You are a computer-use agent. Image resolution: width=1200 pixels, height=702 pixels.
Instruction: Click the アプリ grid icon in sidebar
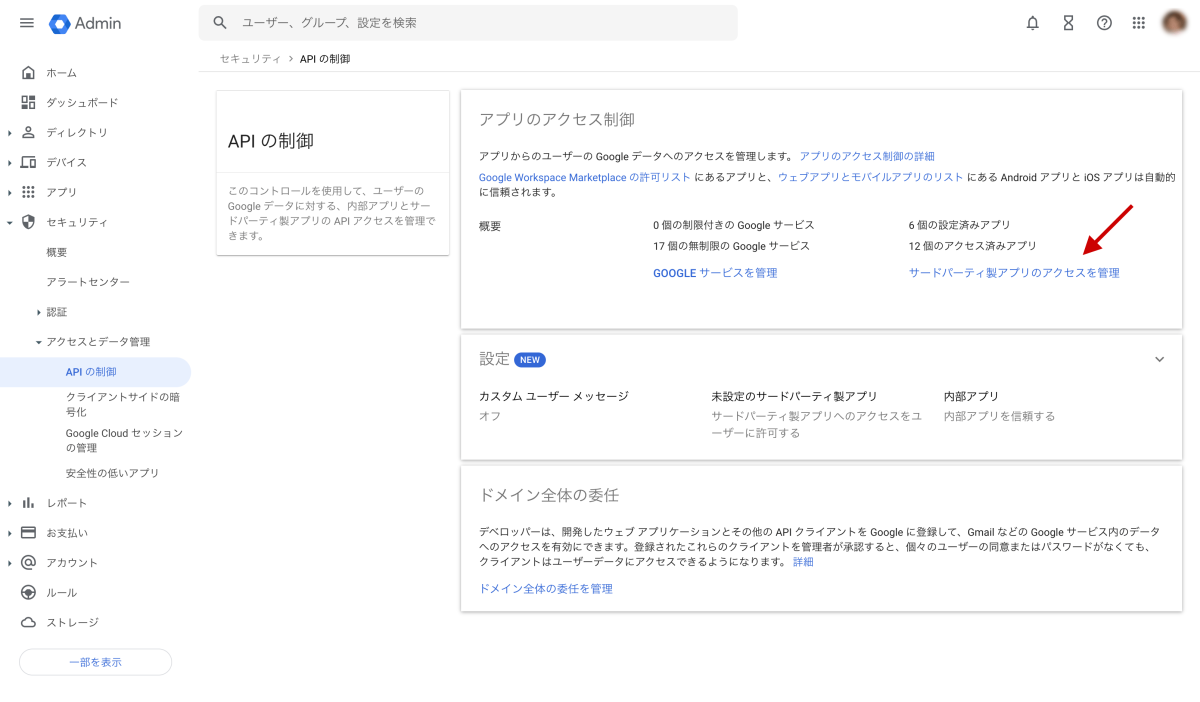click(x=28, y=192)
